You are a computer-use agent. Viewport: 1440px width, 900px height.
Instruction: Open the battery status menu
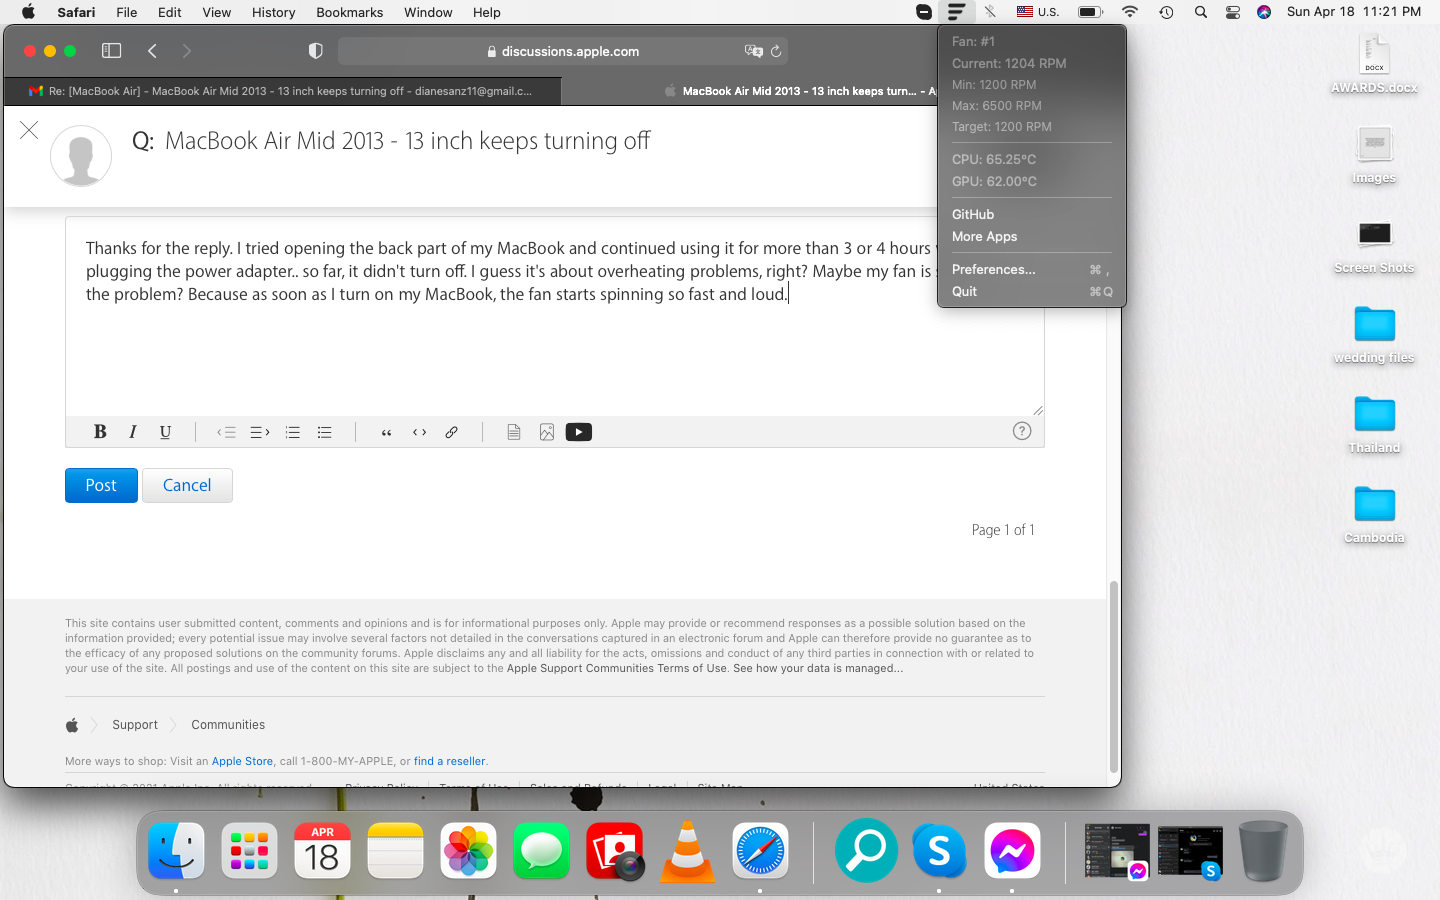pos(1091,12)
